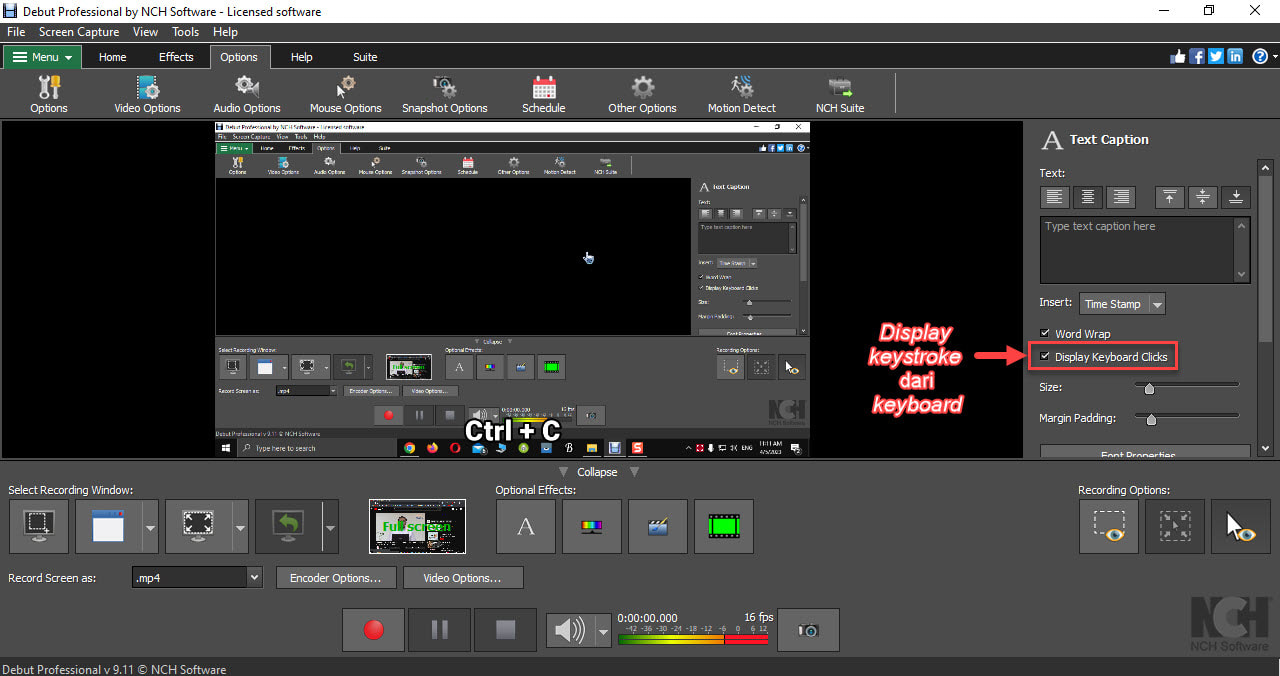Switch to the Home tab
The width and height of the screenshot is (1280, 676).
(x=112, y=57)
